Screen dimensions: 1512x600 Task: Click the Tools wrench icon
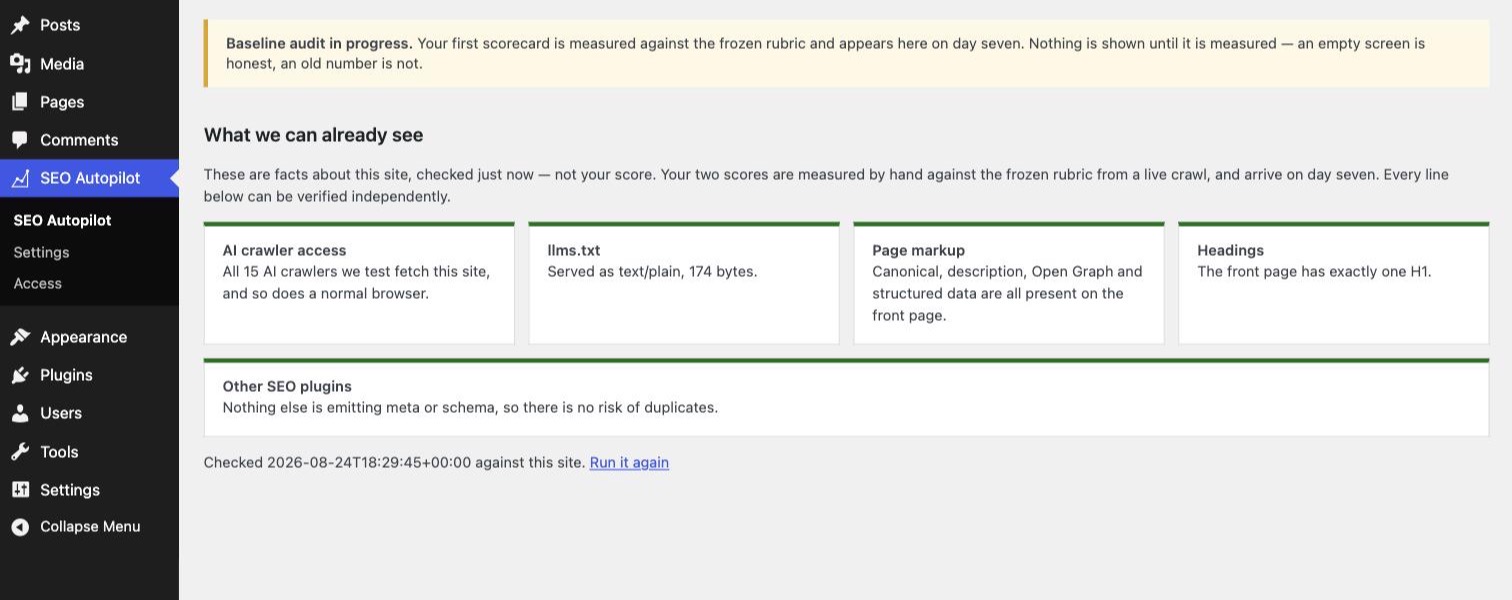pyautogui.click(x=20, y=452)
